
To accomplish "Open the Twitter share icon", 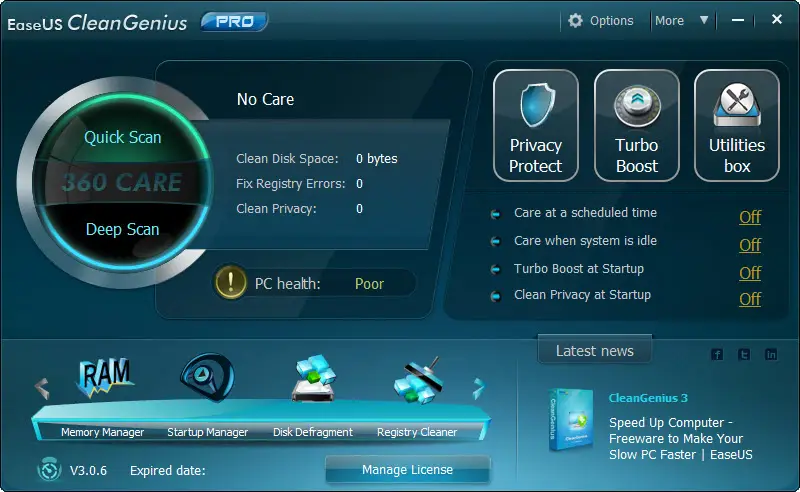I will pos(744,354).
